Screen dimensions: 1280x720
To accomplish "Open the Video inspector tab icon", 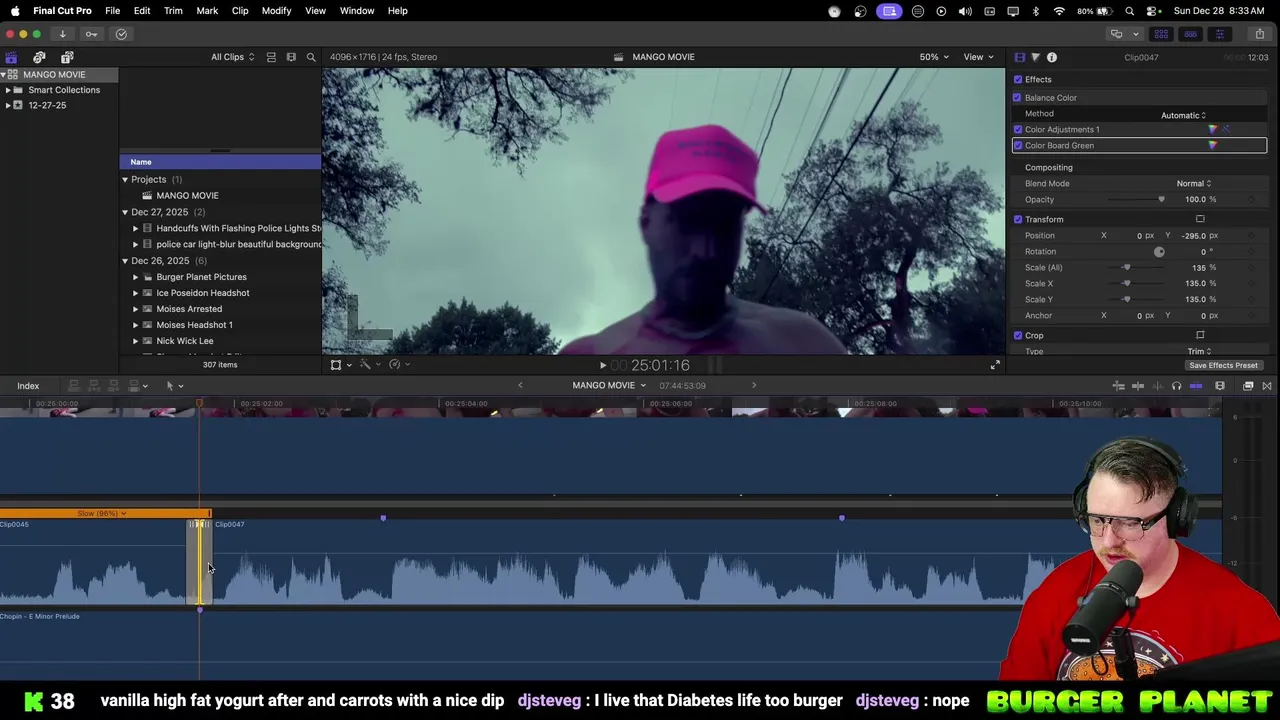I will (1019, 57).
